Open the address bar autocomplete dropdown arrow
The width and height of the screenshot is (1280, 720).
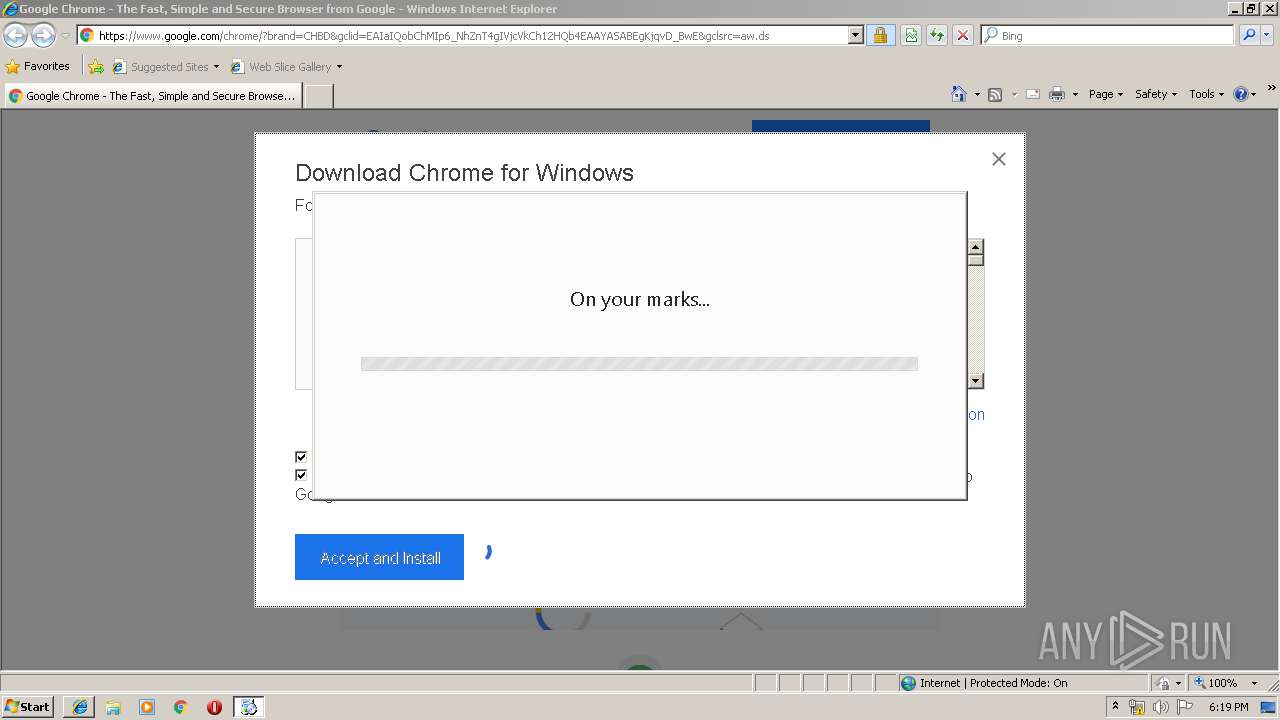click(x=855, y=35)
